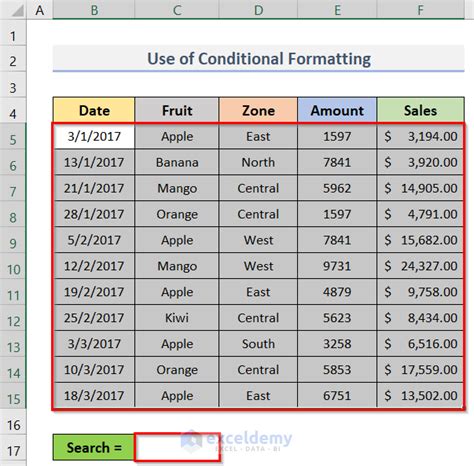The width and height of the screenshot is (474, 466).
Task: Click the sales cell $3,920.00
Action: point(420,162)
